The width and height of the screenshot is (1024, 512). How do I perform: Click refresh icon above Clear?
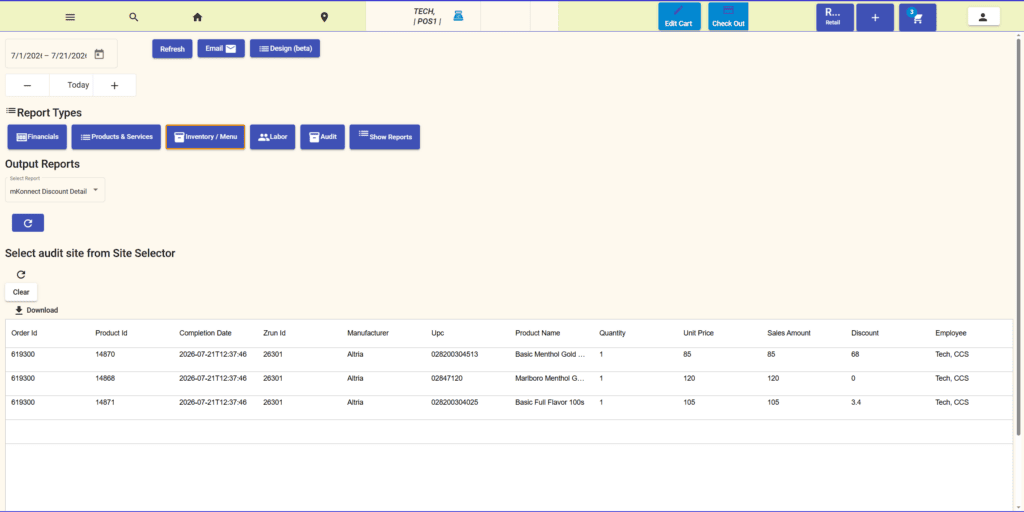pos(21,274)
